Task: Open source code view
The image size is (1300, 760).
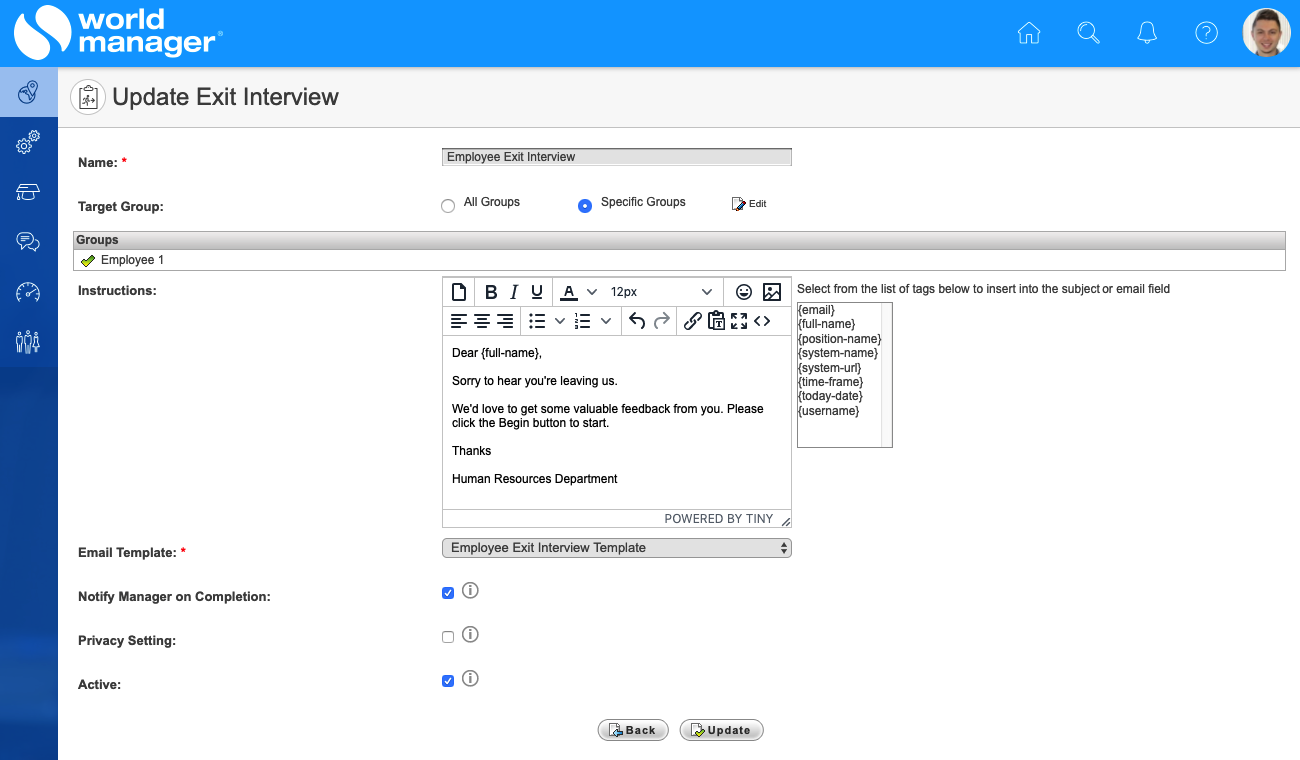Action: click(762, 321)
